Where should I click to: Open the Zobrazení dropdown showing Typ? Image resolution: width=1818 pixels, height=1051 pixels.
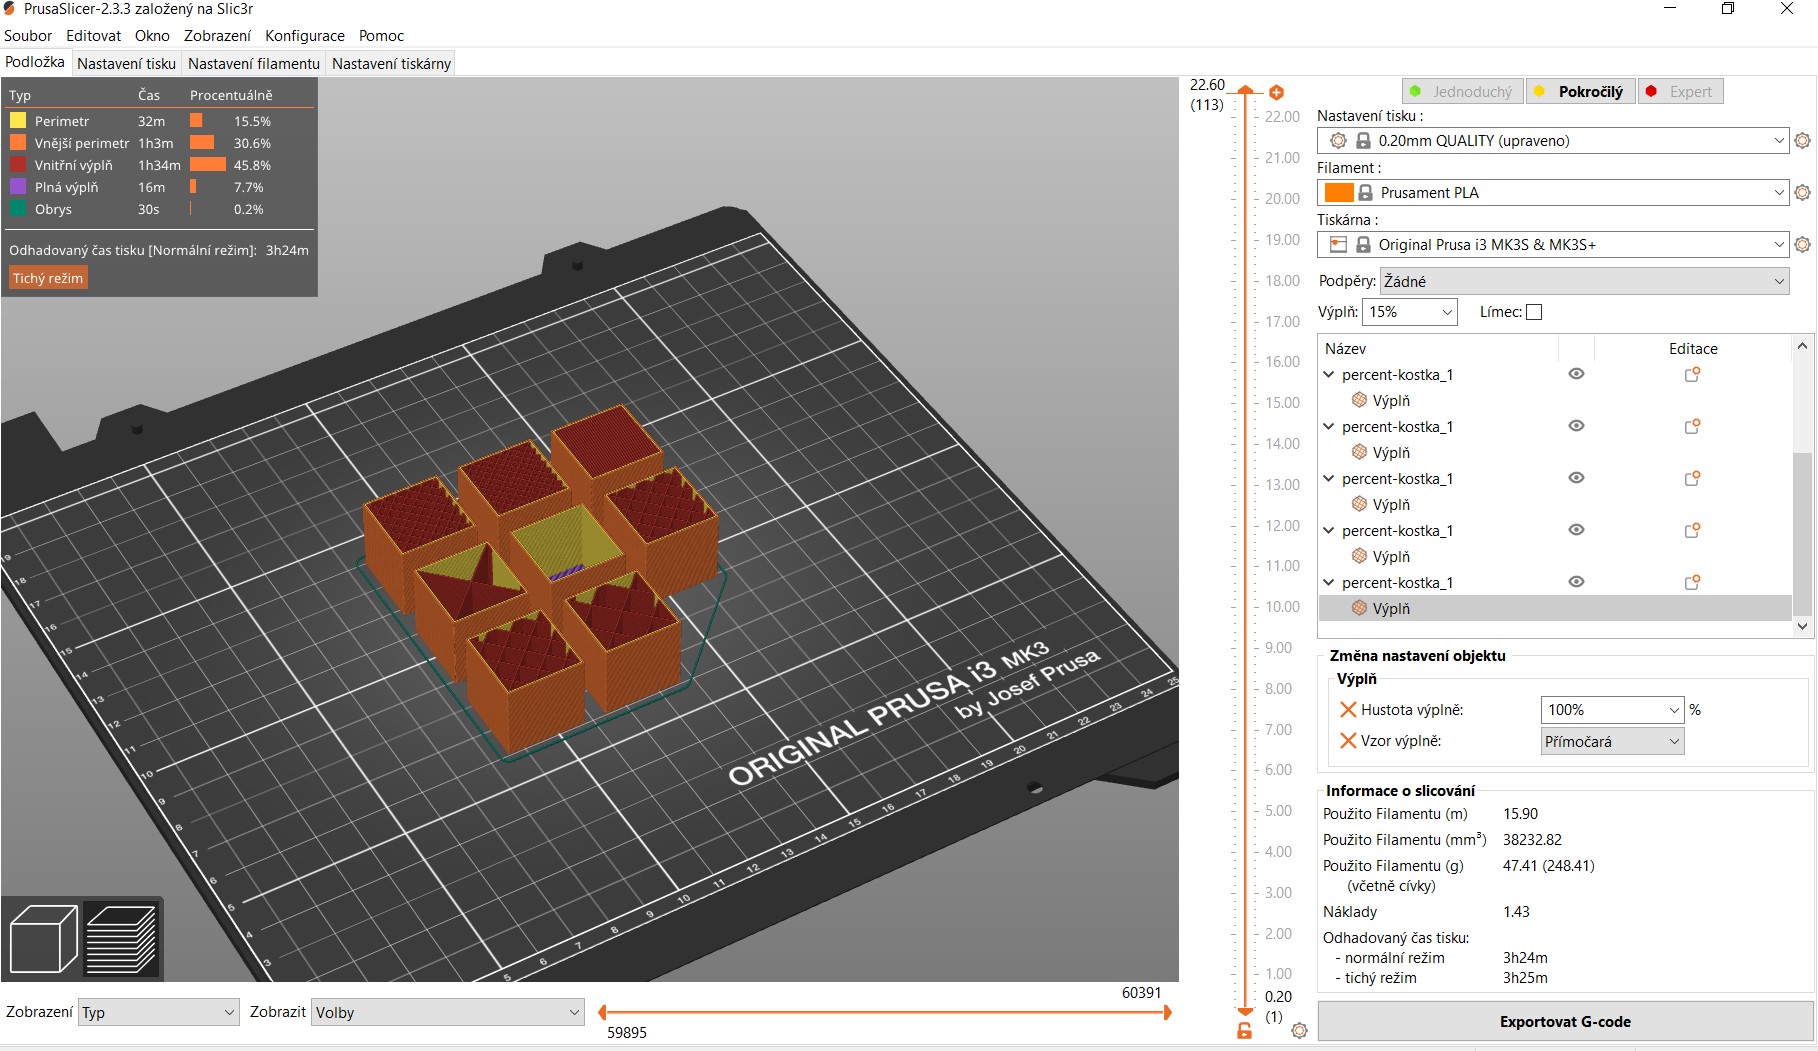(x=159, y=1012)
